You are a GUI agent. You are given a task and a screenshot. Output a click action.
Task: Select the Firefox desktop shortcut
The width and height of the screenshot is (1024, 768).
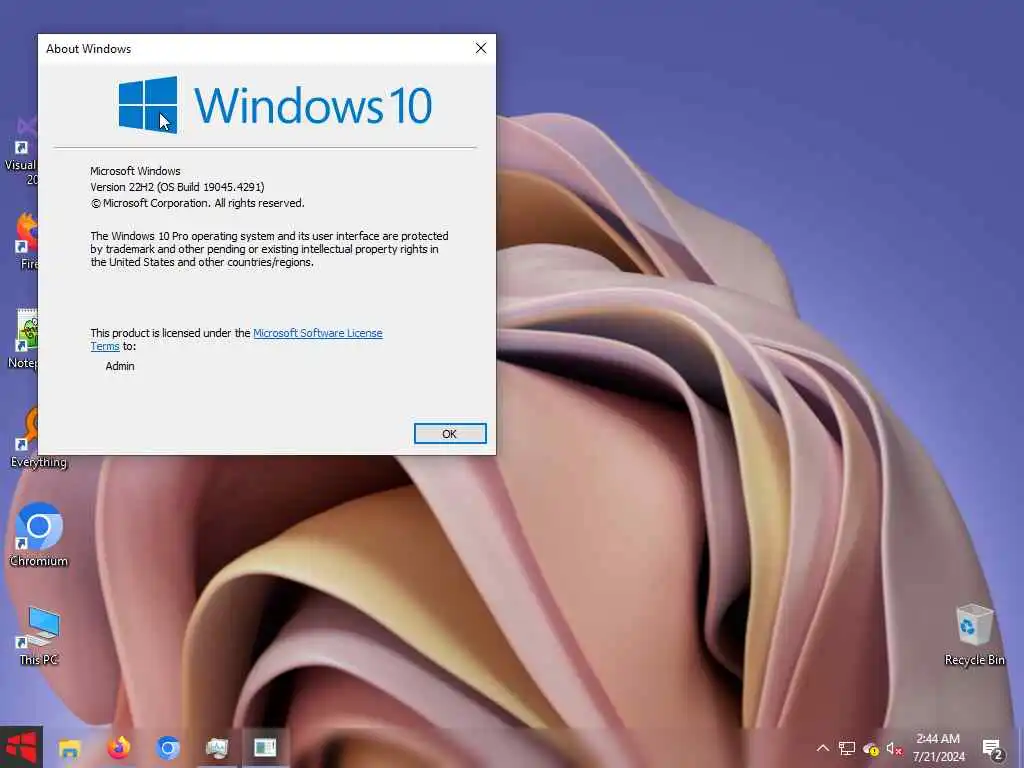click(26, 240)
